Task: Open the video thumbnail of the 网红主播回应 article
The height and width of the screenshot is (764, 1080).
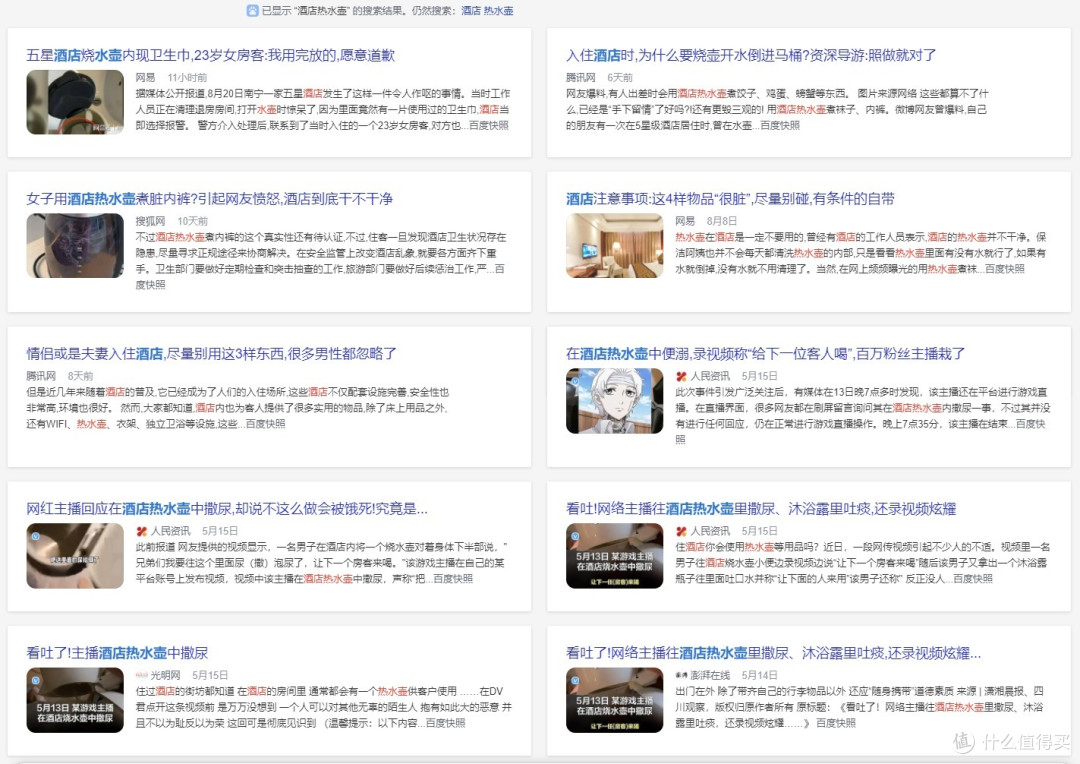Action: (x=75, y=556)
